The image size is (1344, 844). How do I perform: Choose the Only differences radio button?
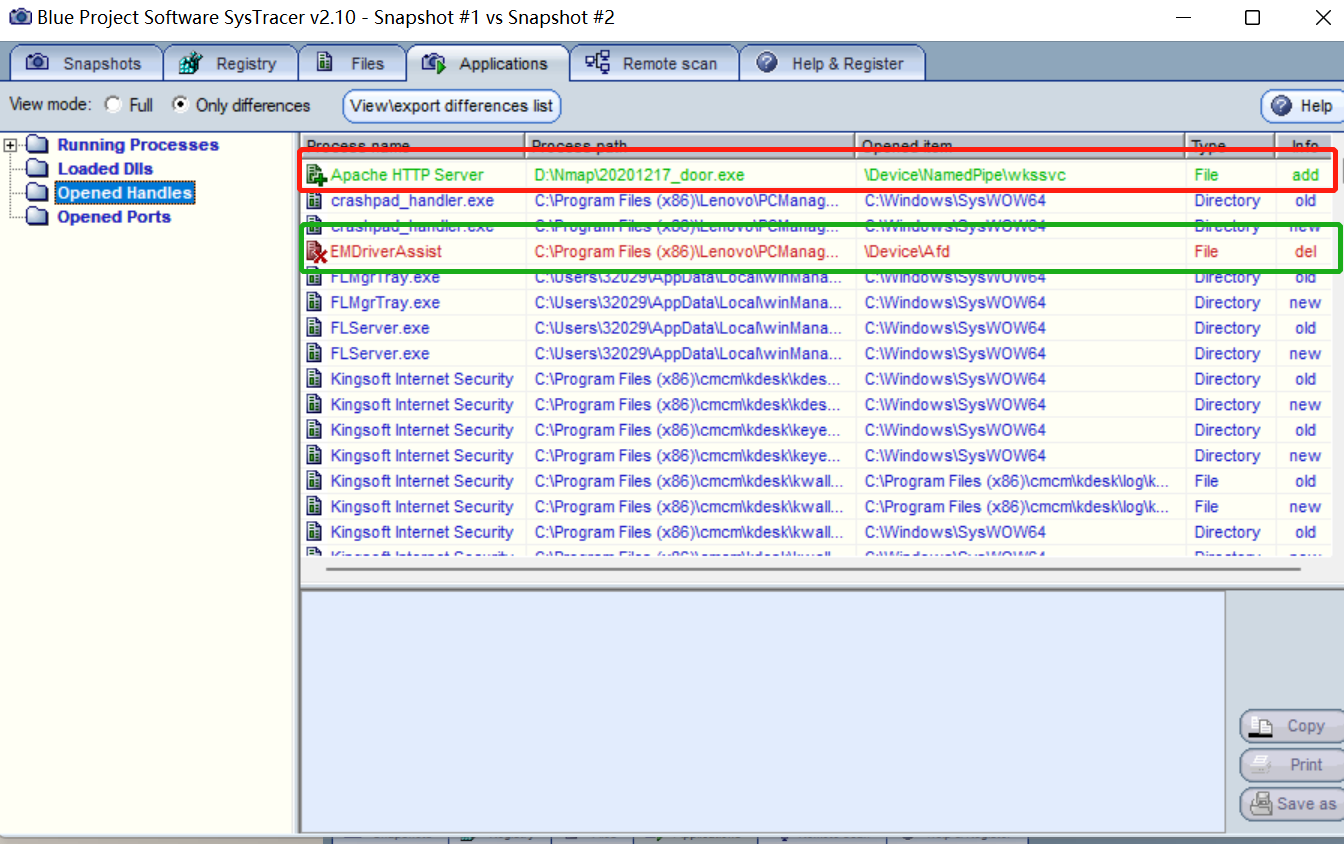(180, 105)
